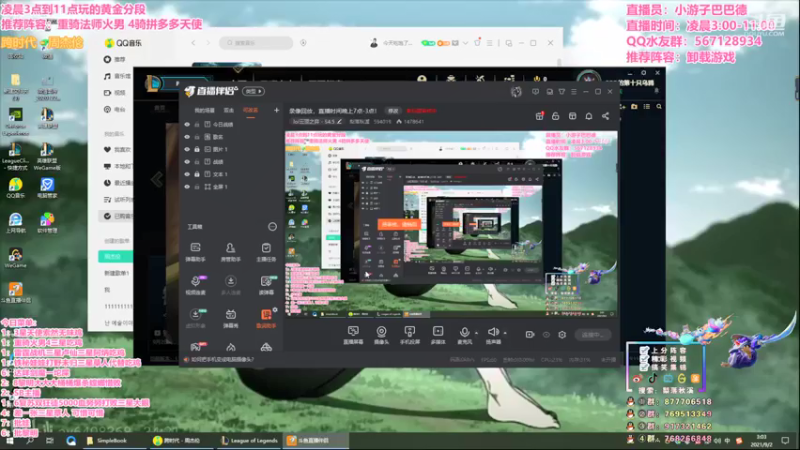Add a screen capture source (直播屏幕)
Image resolution: width=800 pixels, height=450 pixels.
coord(353,335)
